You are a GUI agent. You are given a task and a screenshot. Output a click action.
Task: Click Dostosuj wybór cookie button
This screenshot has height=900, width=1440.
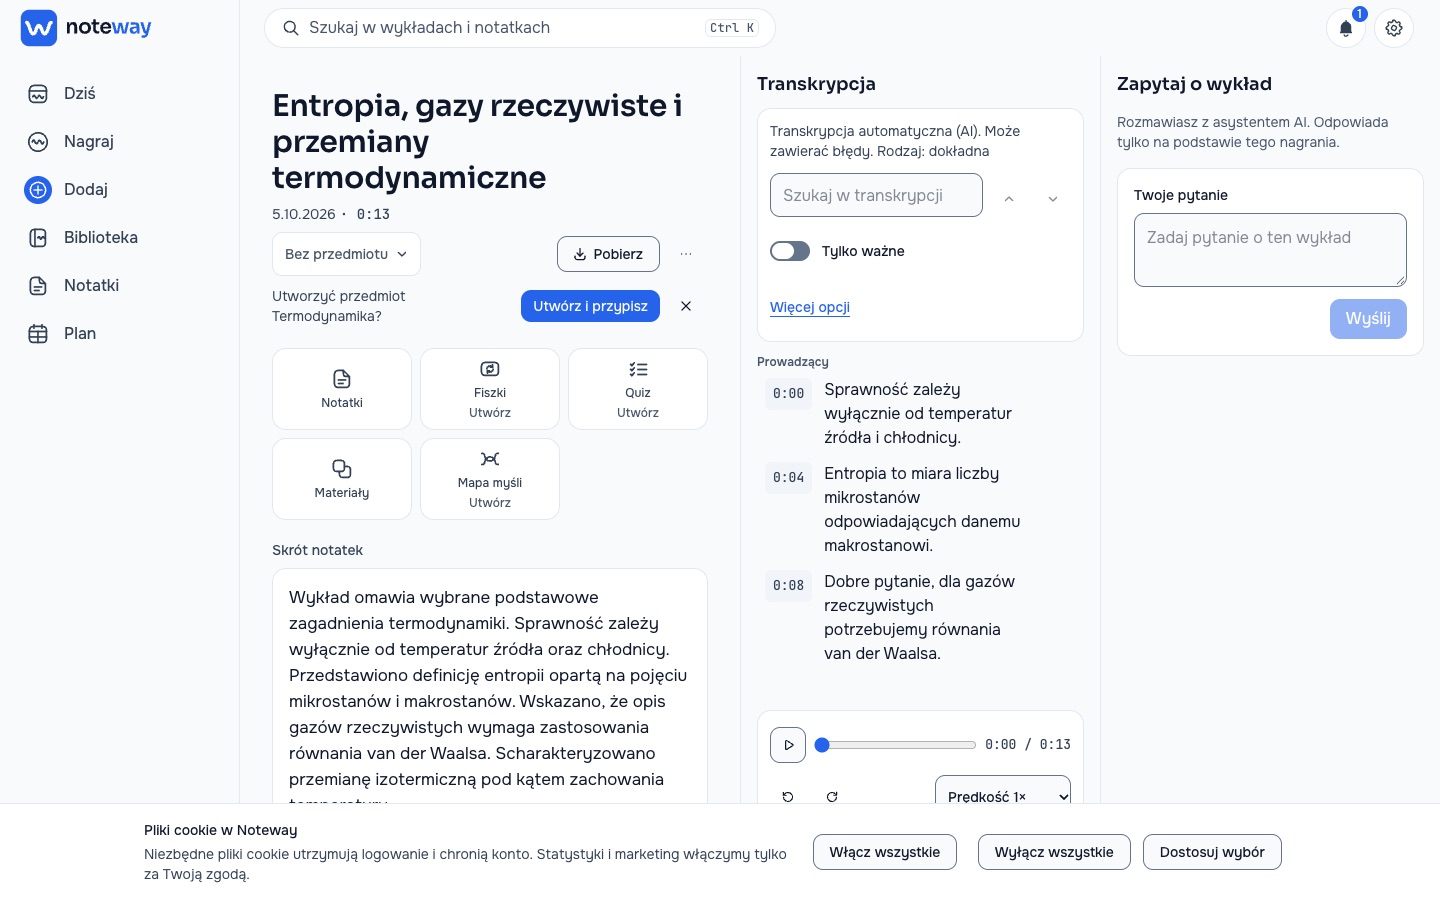(x=1212, y=852)
